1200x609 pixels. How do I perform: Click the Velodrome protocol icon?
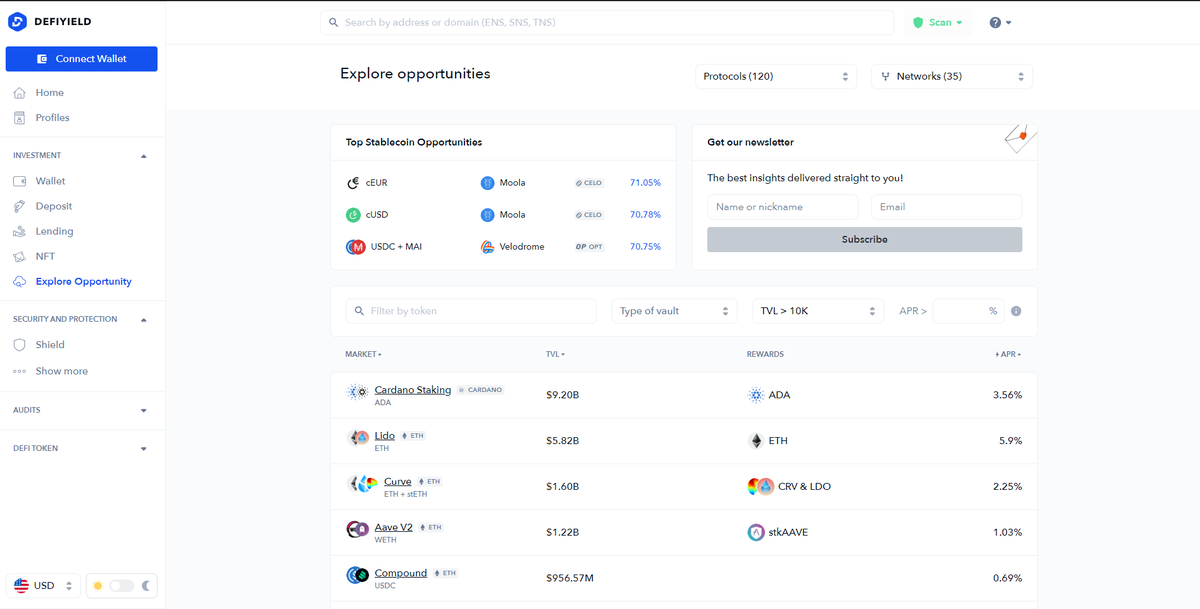pos(487,247)
